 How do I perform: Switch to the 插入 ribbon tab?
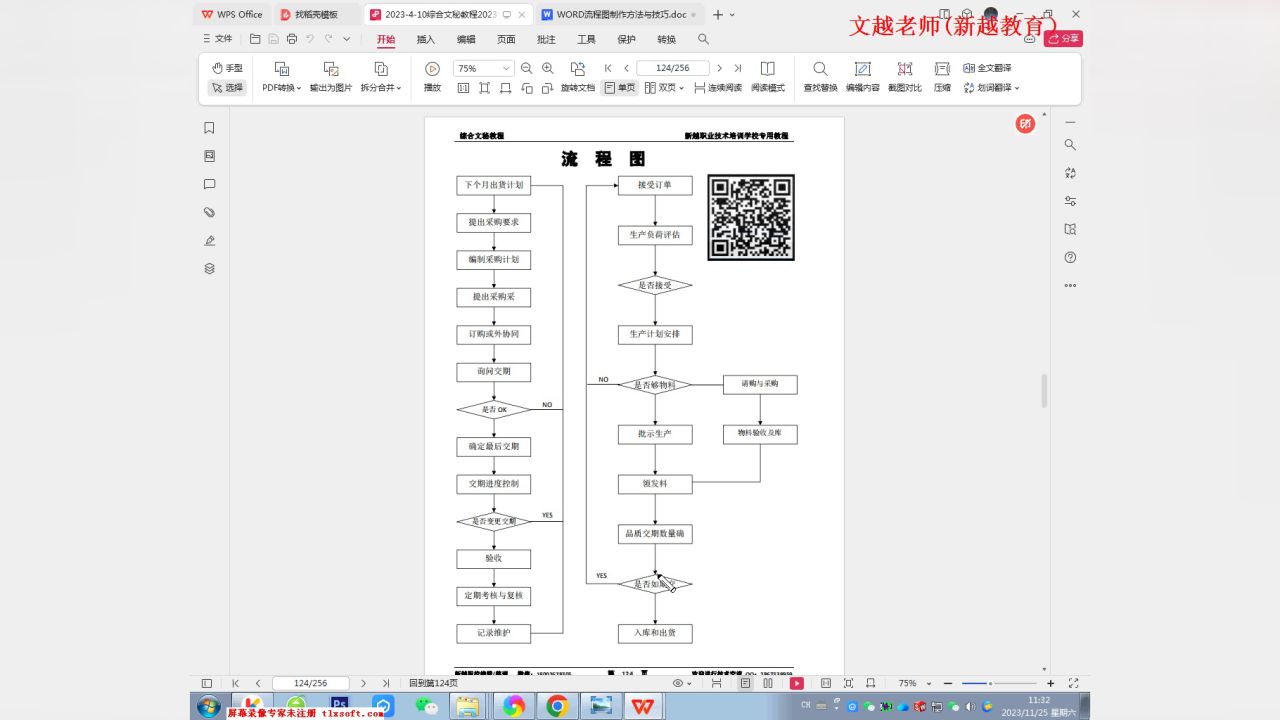point(424,39)
